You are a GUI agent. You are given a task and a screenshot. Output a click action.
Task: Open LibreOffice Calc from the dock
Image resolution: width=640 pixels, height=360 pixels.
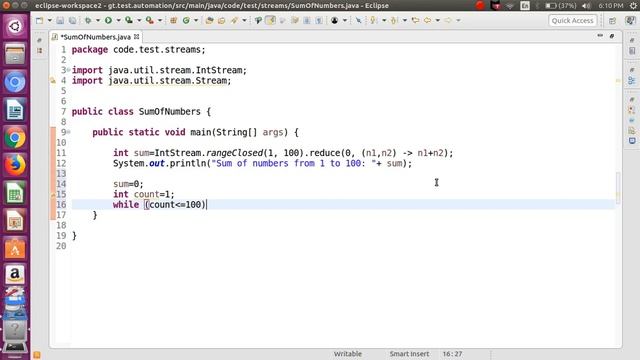pos(15,193)
